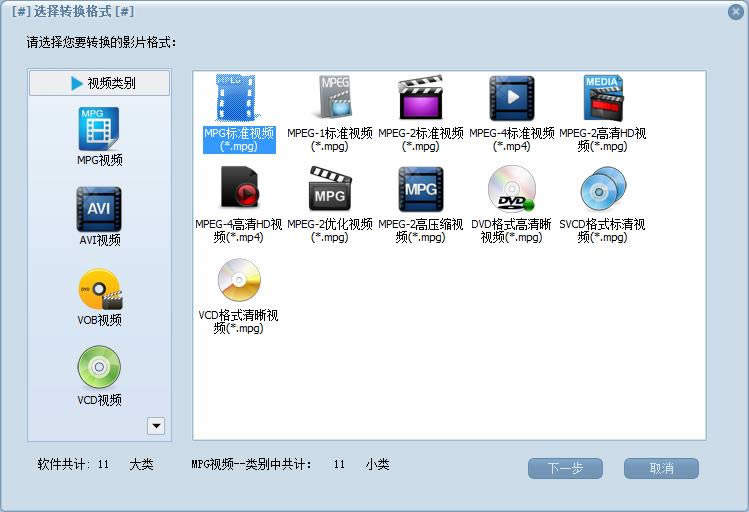The height and width of the screenshot is (512, 749).
Task: Click the 软件共计 status text
Action: [x=62, y=464]
